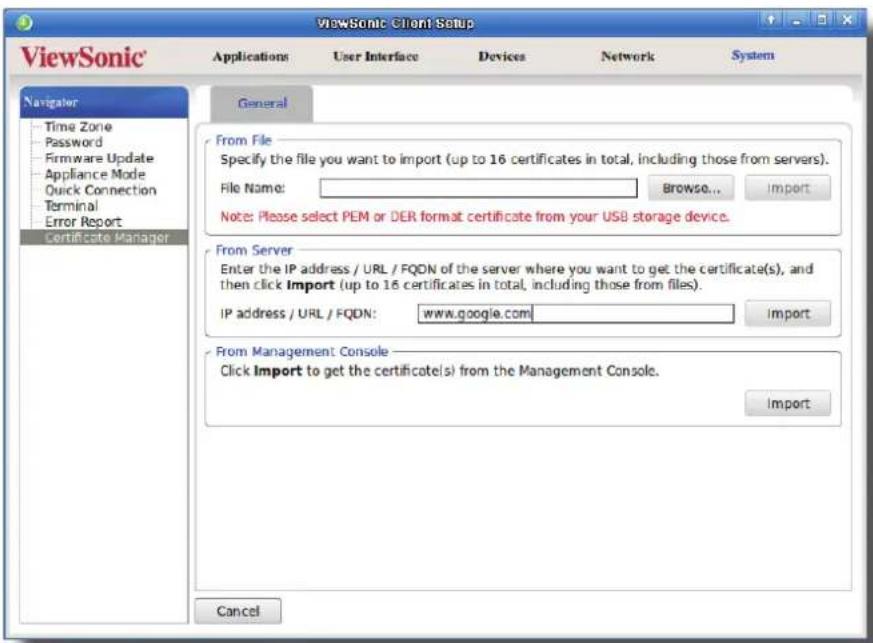Click the "File Name:" label
873x643 pixels.
tap(252, 188)
